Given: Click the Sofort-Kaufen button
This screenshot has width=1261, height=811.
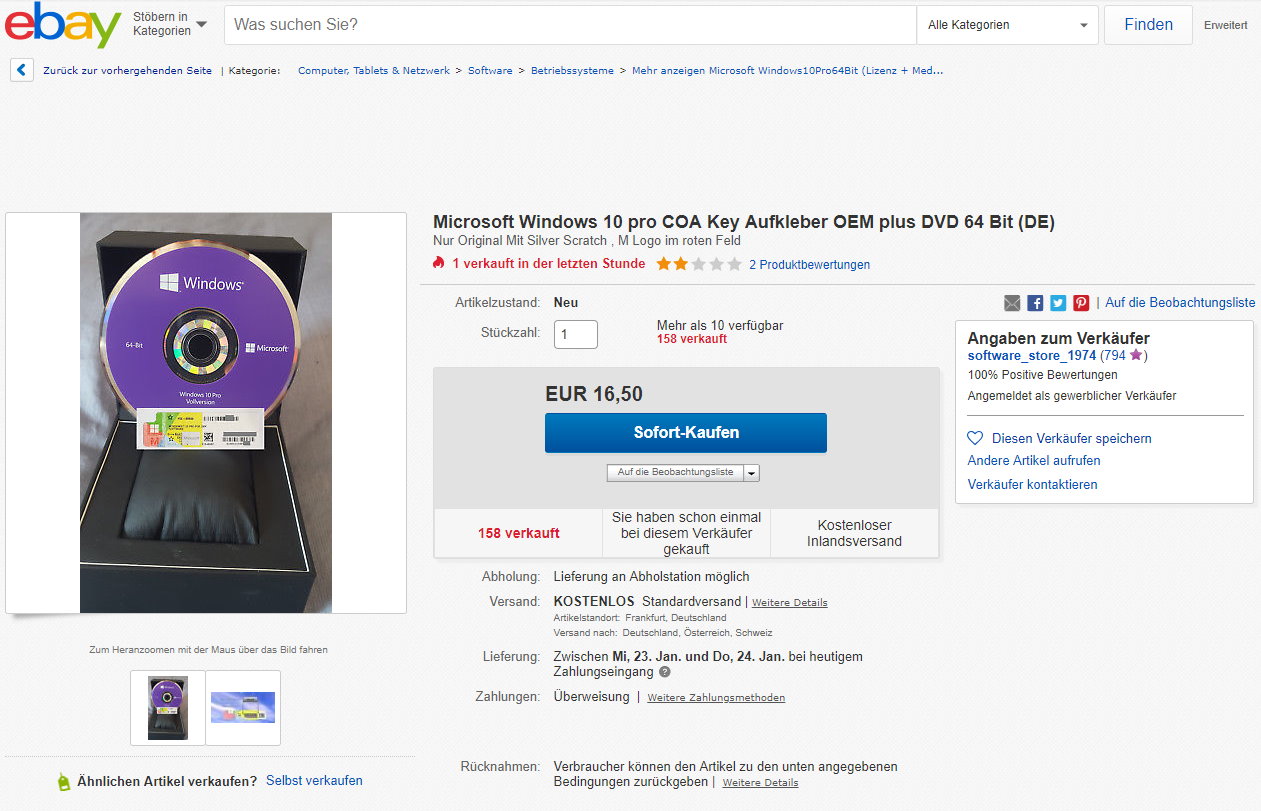Looking at the screenshot, I should tap(686, 433).
